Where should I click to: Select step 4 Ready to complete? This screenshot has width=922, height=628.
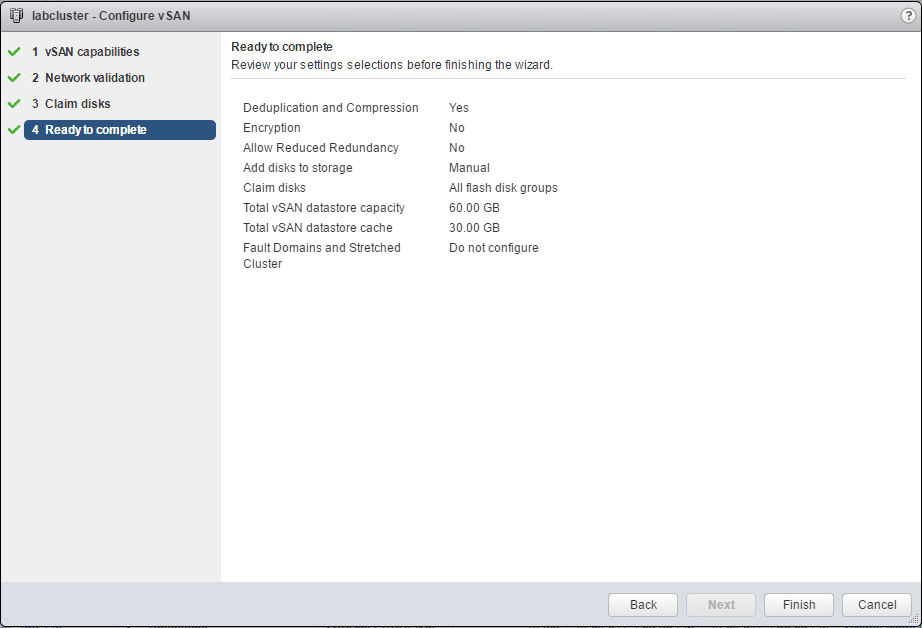(120, 130)
